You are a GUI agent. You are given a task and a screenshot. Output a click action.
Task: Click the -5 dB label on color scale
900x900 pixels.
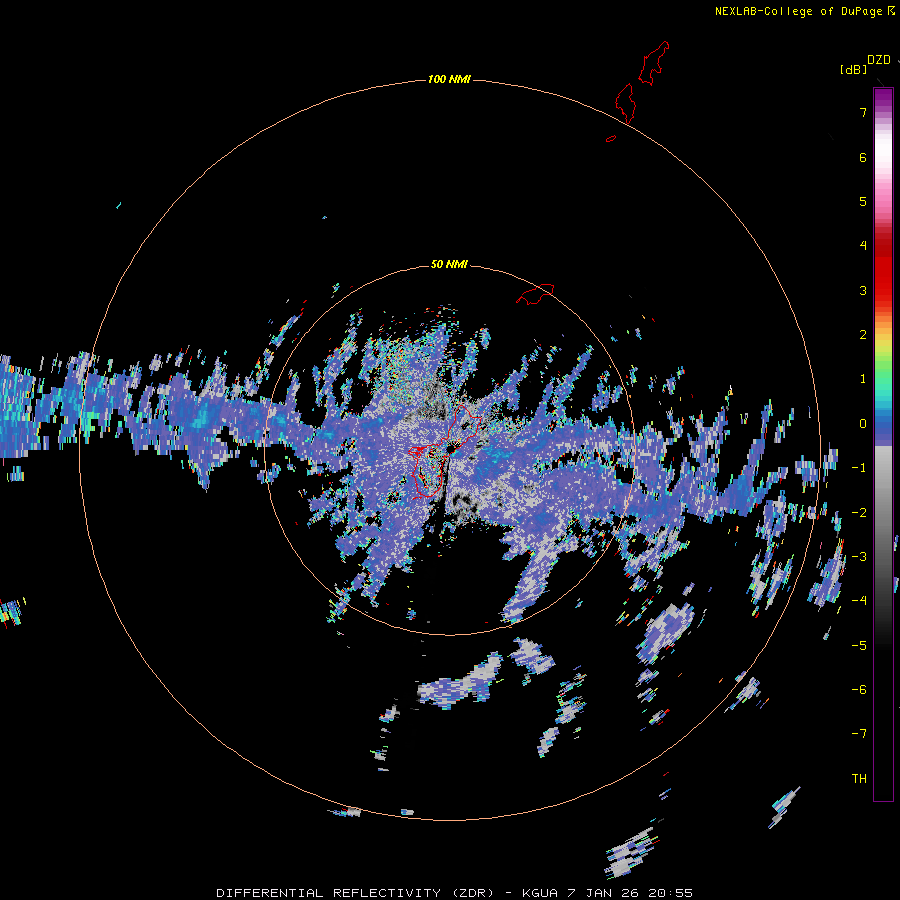click(859, 646)
